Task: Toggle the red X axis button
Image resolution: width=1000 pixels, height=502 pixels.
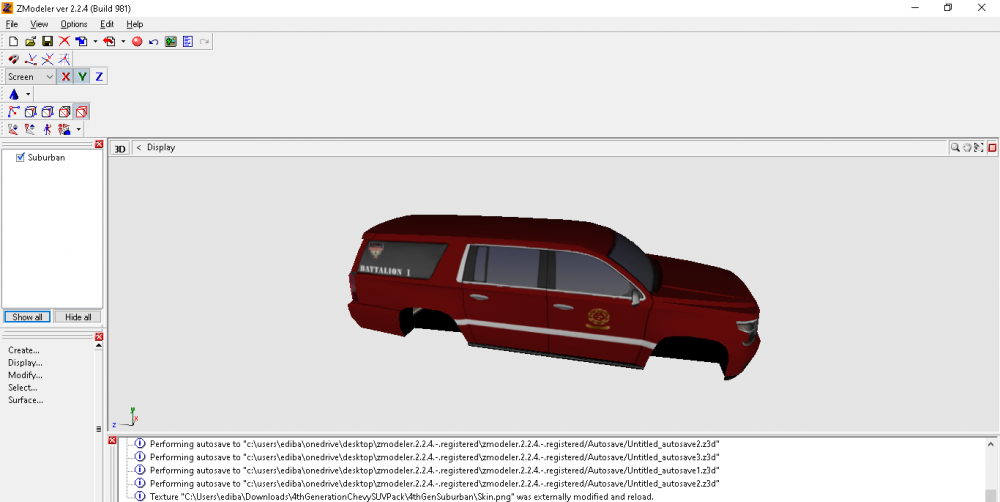Action: [66, 76]
